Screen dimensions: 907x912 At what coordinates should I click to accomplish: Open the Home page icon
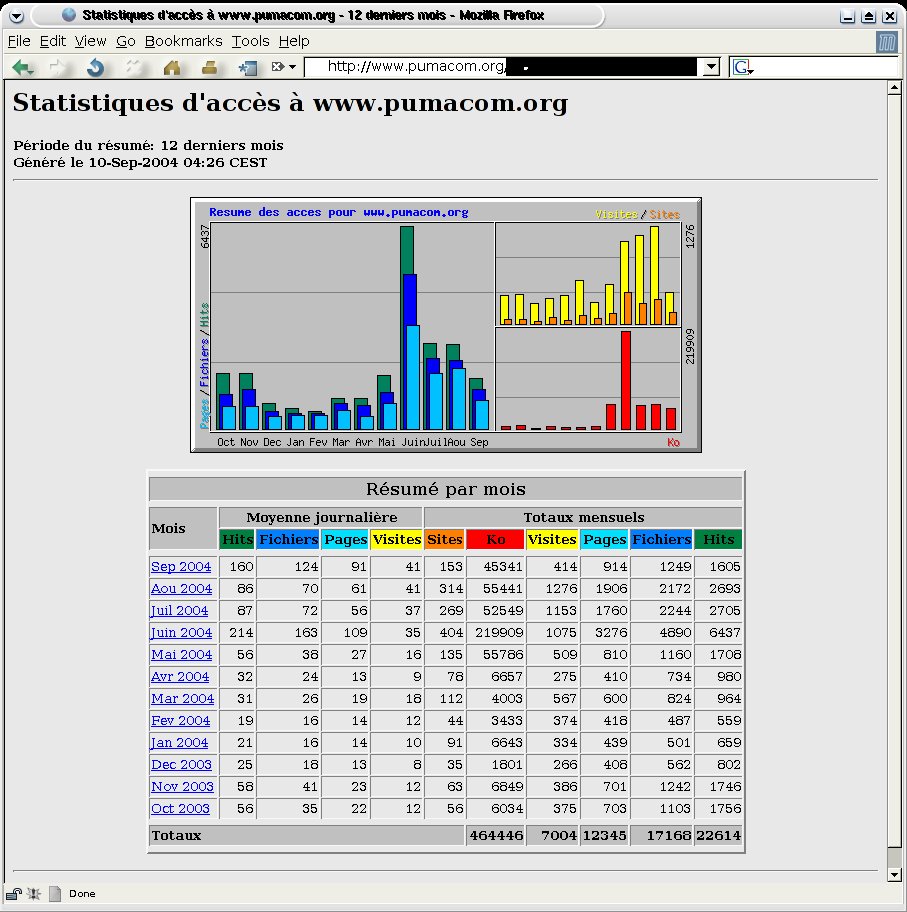coord(172,68)
